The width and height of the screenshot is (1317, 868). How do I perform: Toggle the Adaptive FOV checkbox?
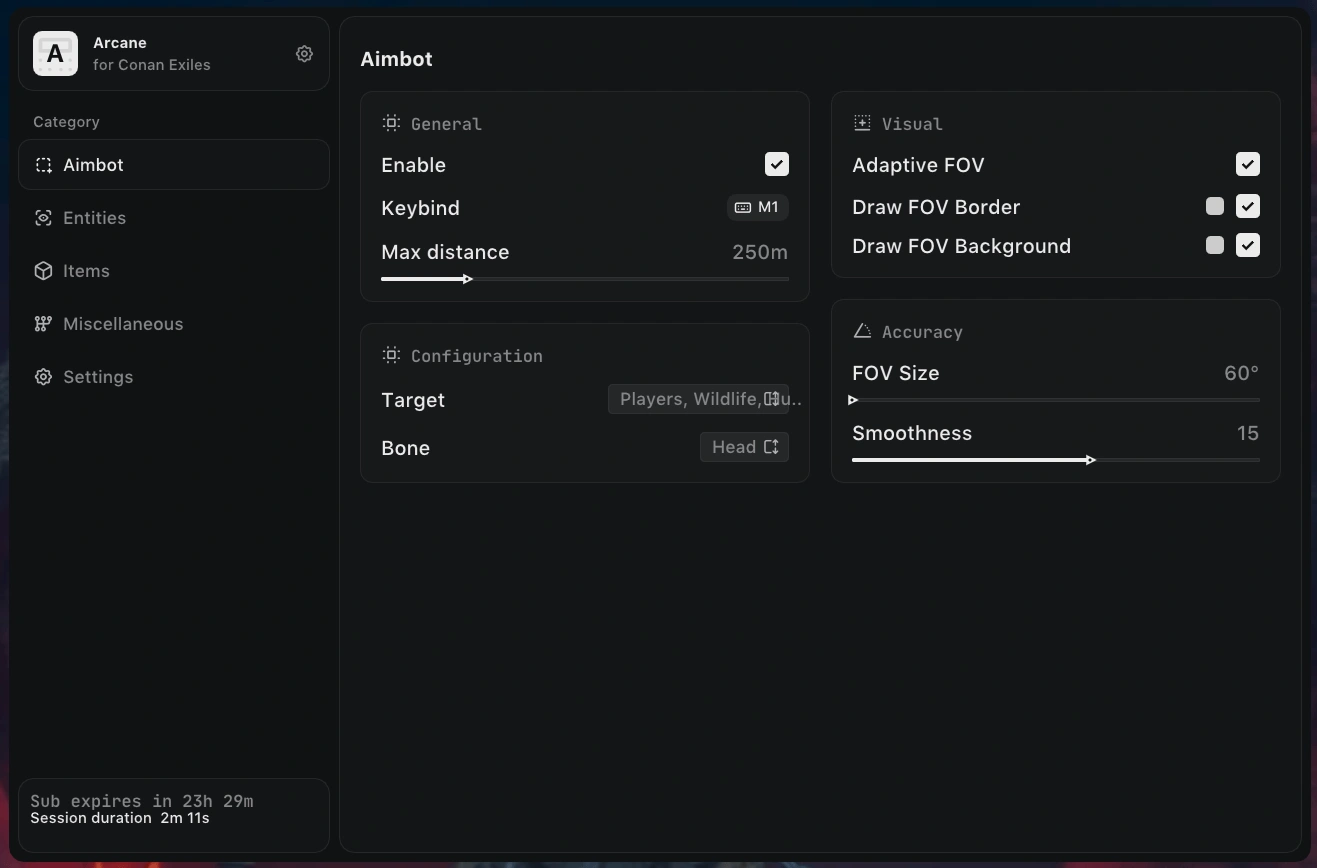[1248, 164]
